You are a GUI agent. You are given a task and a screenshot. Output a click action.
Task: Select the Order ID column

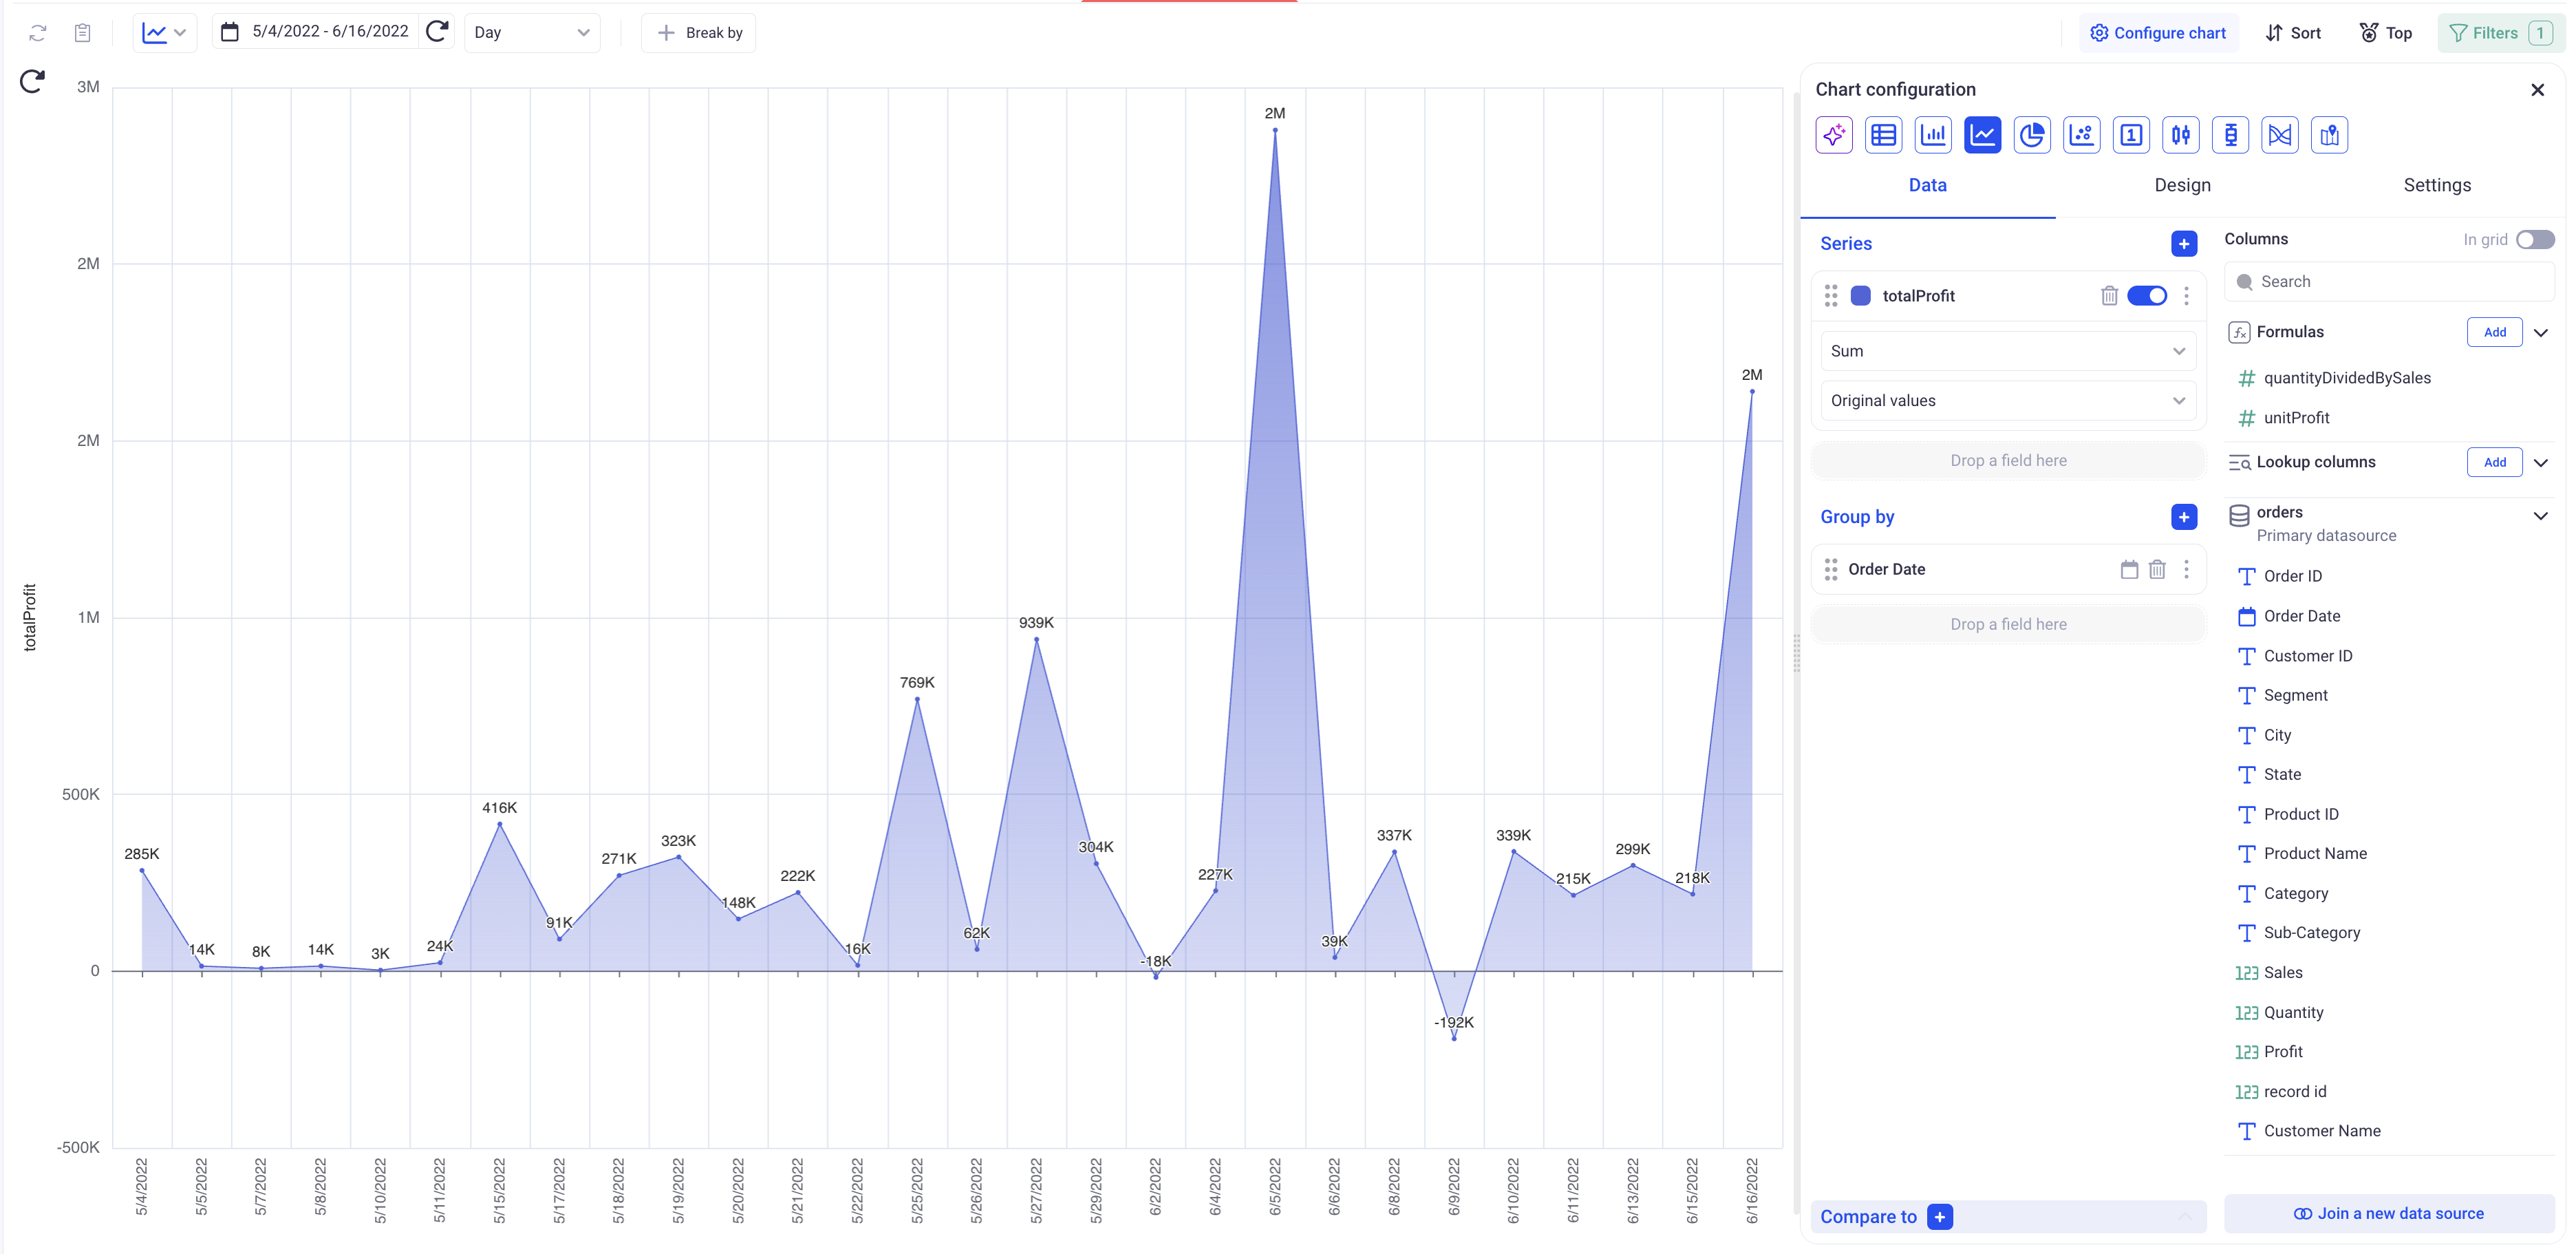coord(2292,576)
